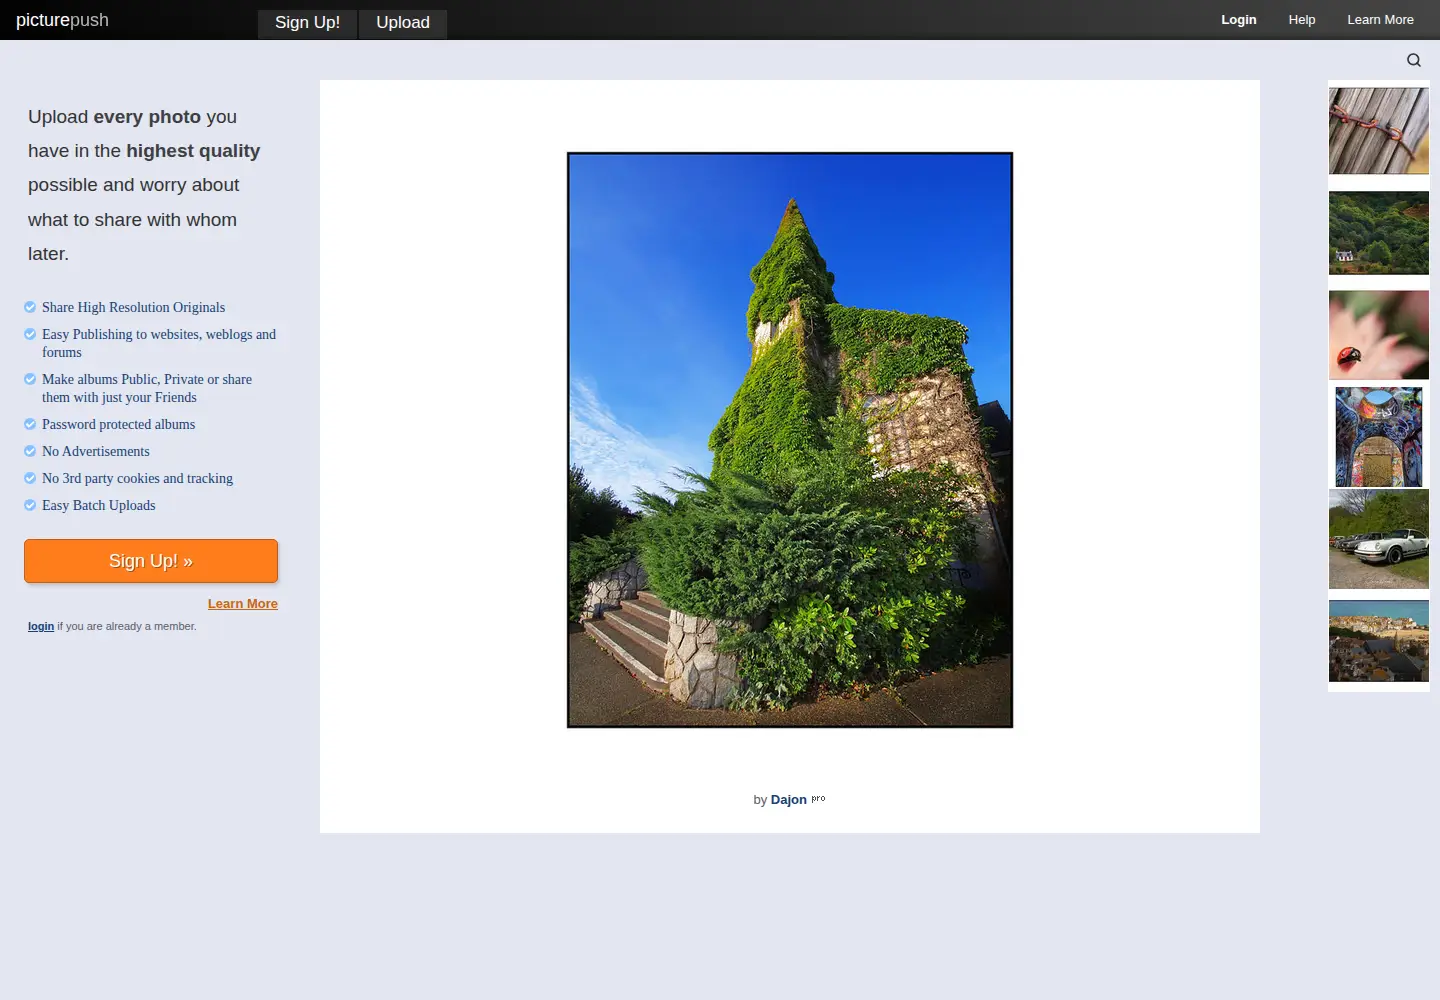Open the white vintage car thumbnail
1440x1000 pixels.
1379,539
